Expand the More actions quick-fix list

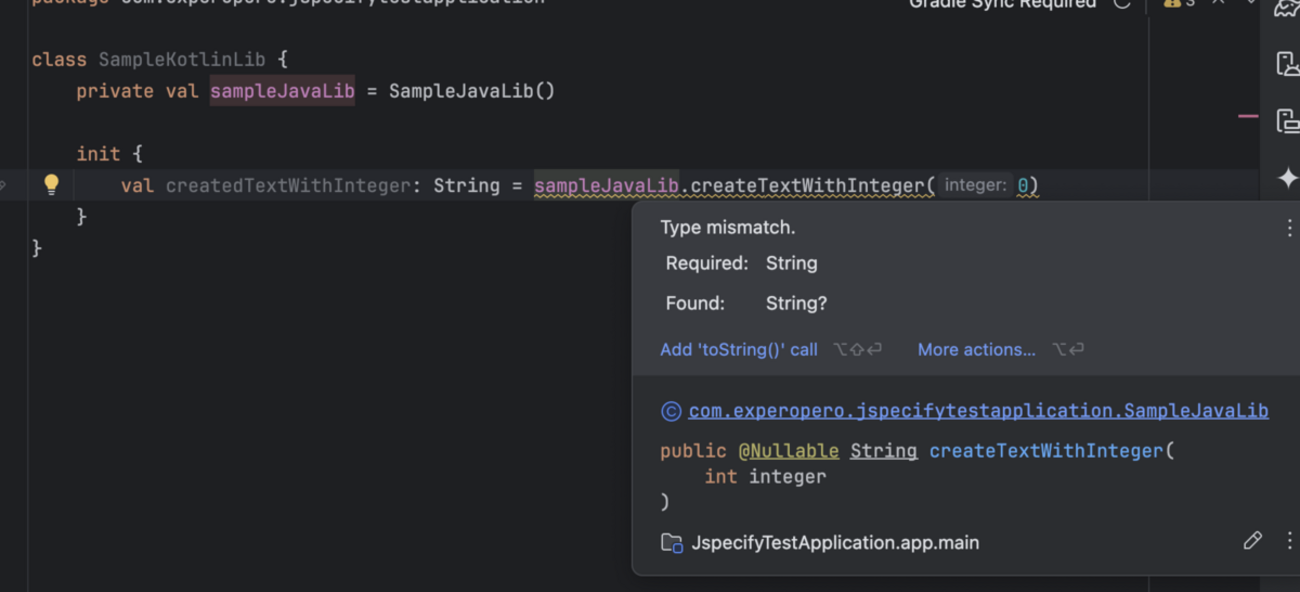[x=976, y=349]
